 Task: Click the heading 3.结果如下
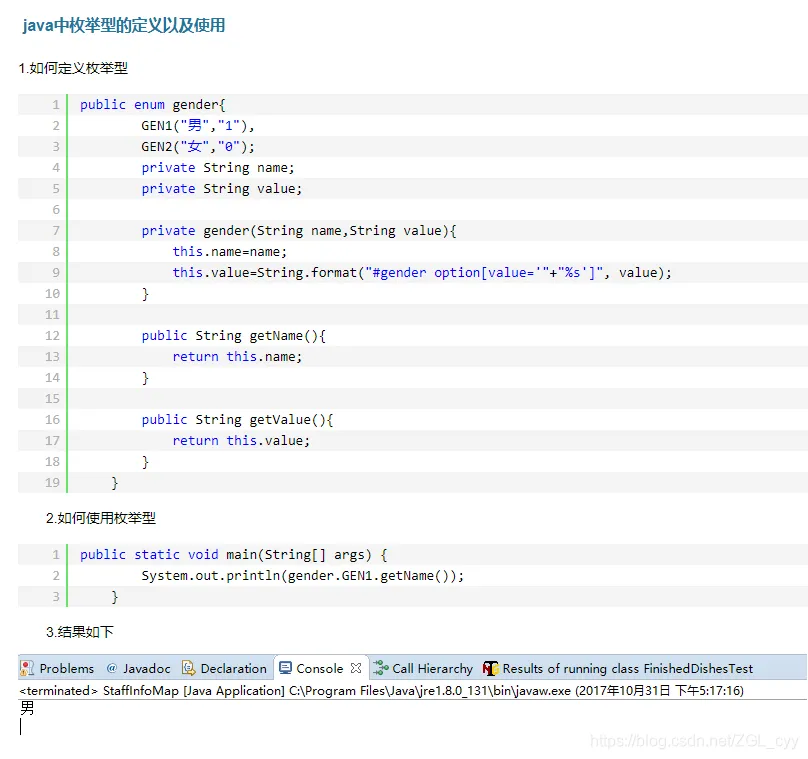coord(80,632)
